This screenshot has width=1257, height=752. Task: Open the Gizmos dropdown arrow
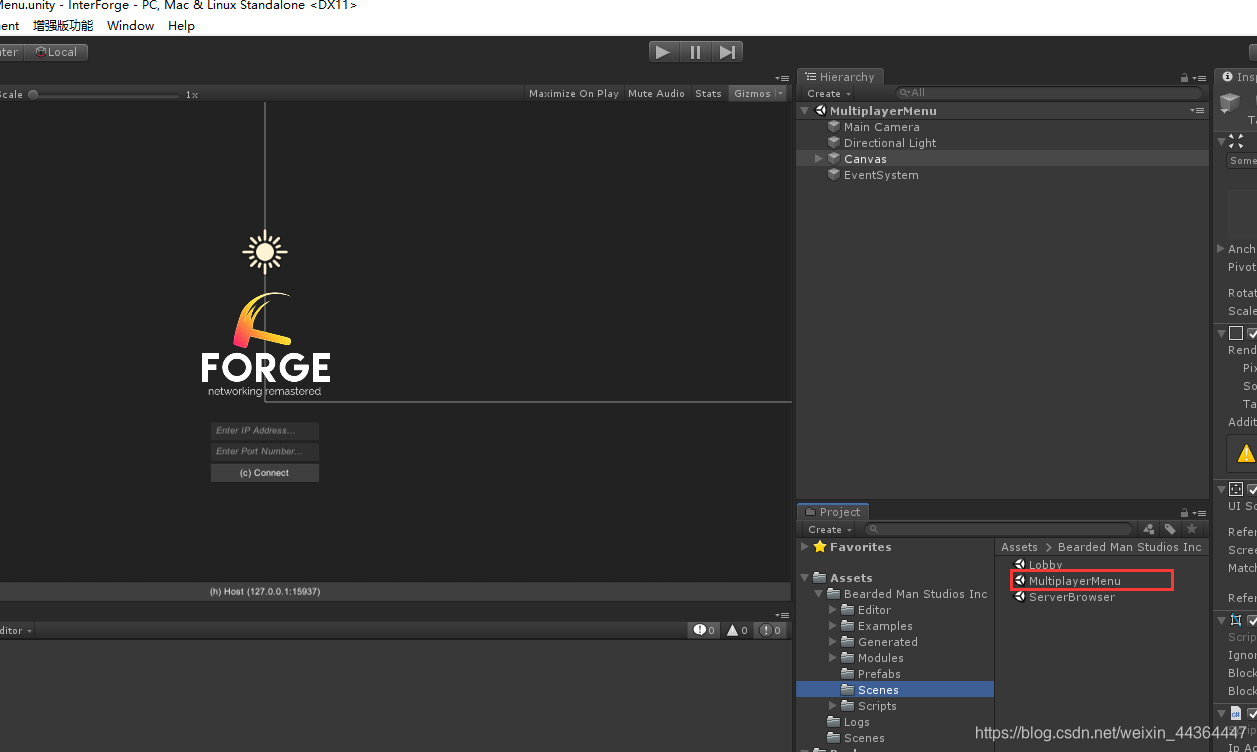(x=781, y=94)
